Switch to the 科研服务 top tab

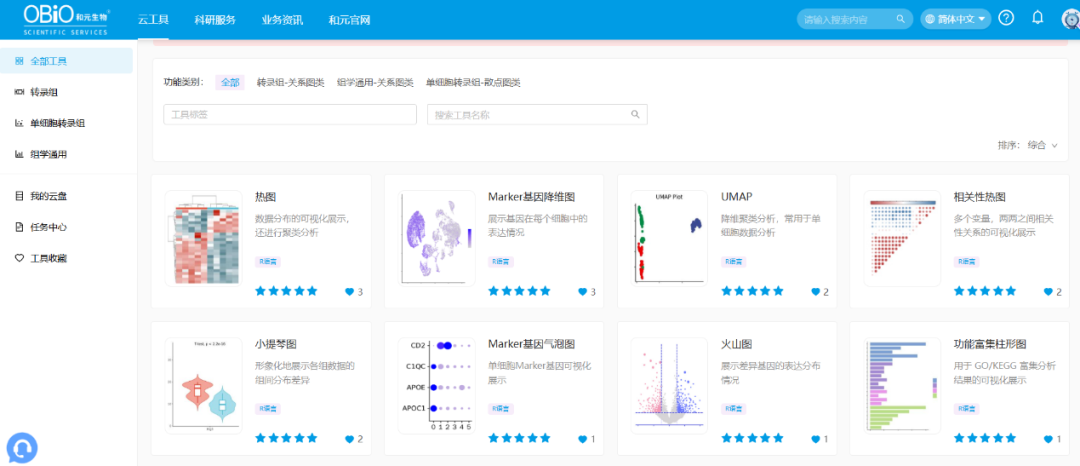[215, 20]
